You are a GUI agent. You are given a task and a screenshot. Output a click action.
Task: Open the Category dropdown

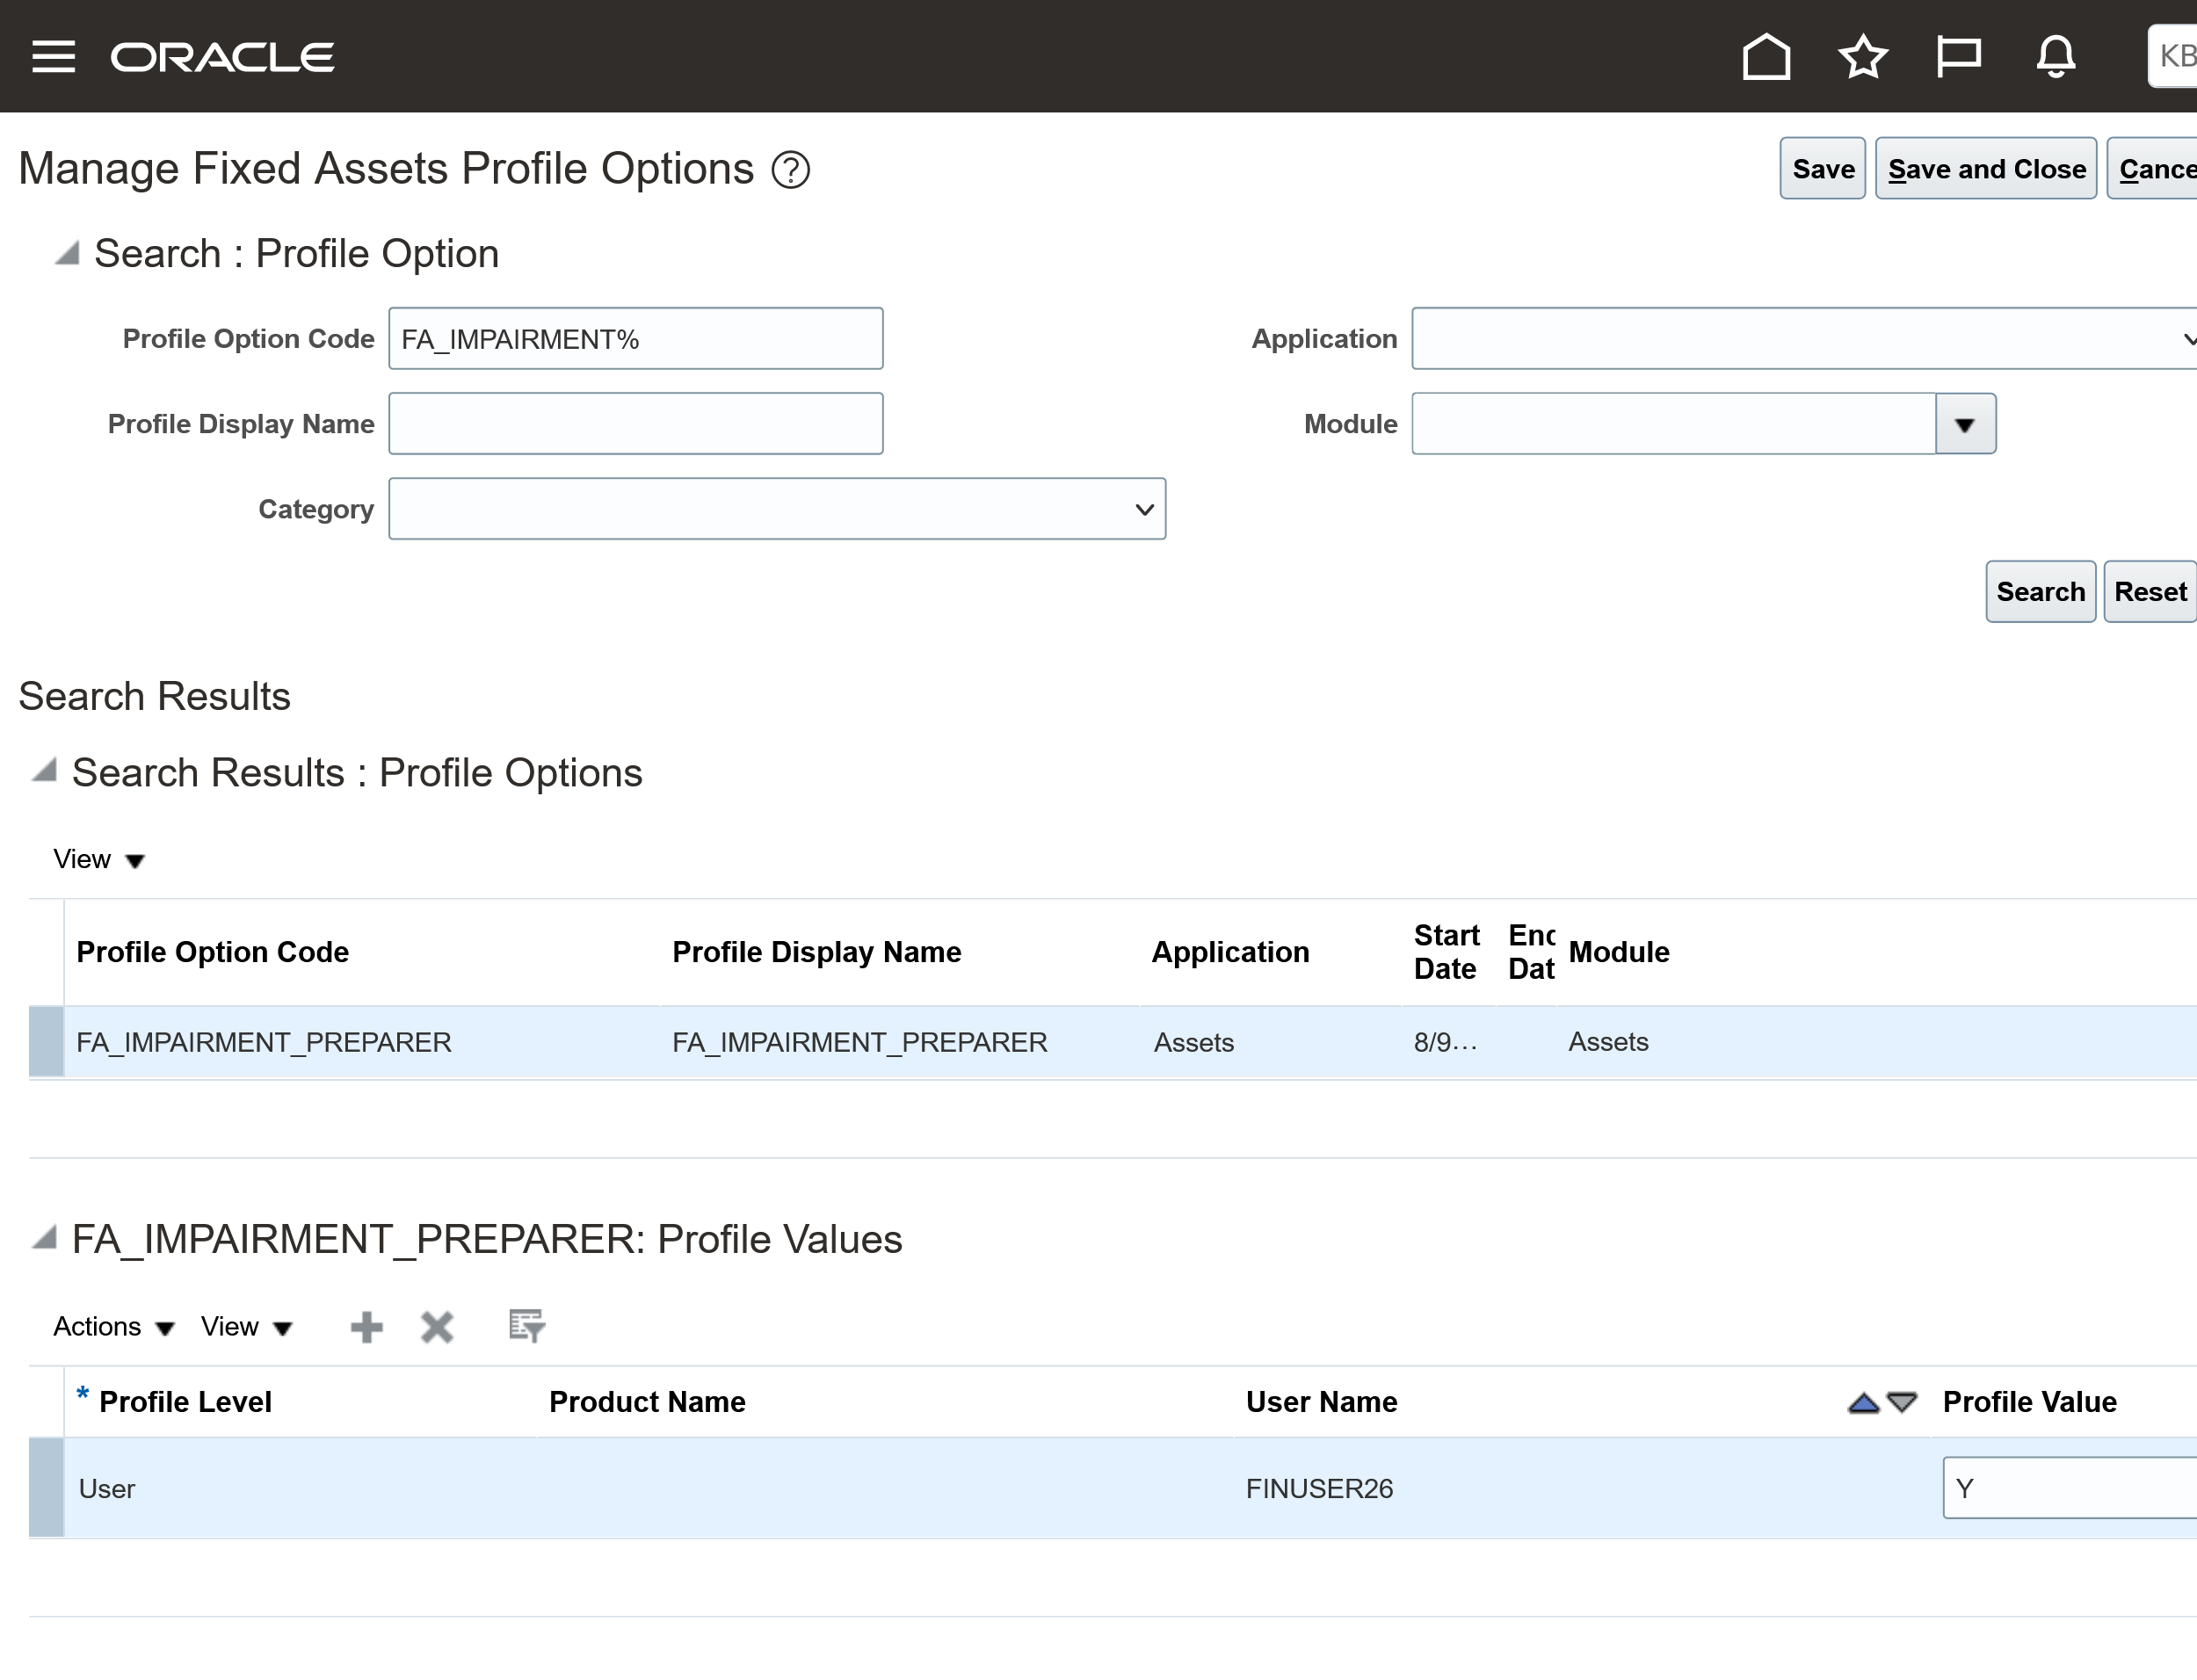777,509
